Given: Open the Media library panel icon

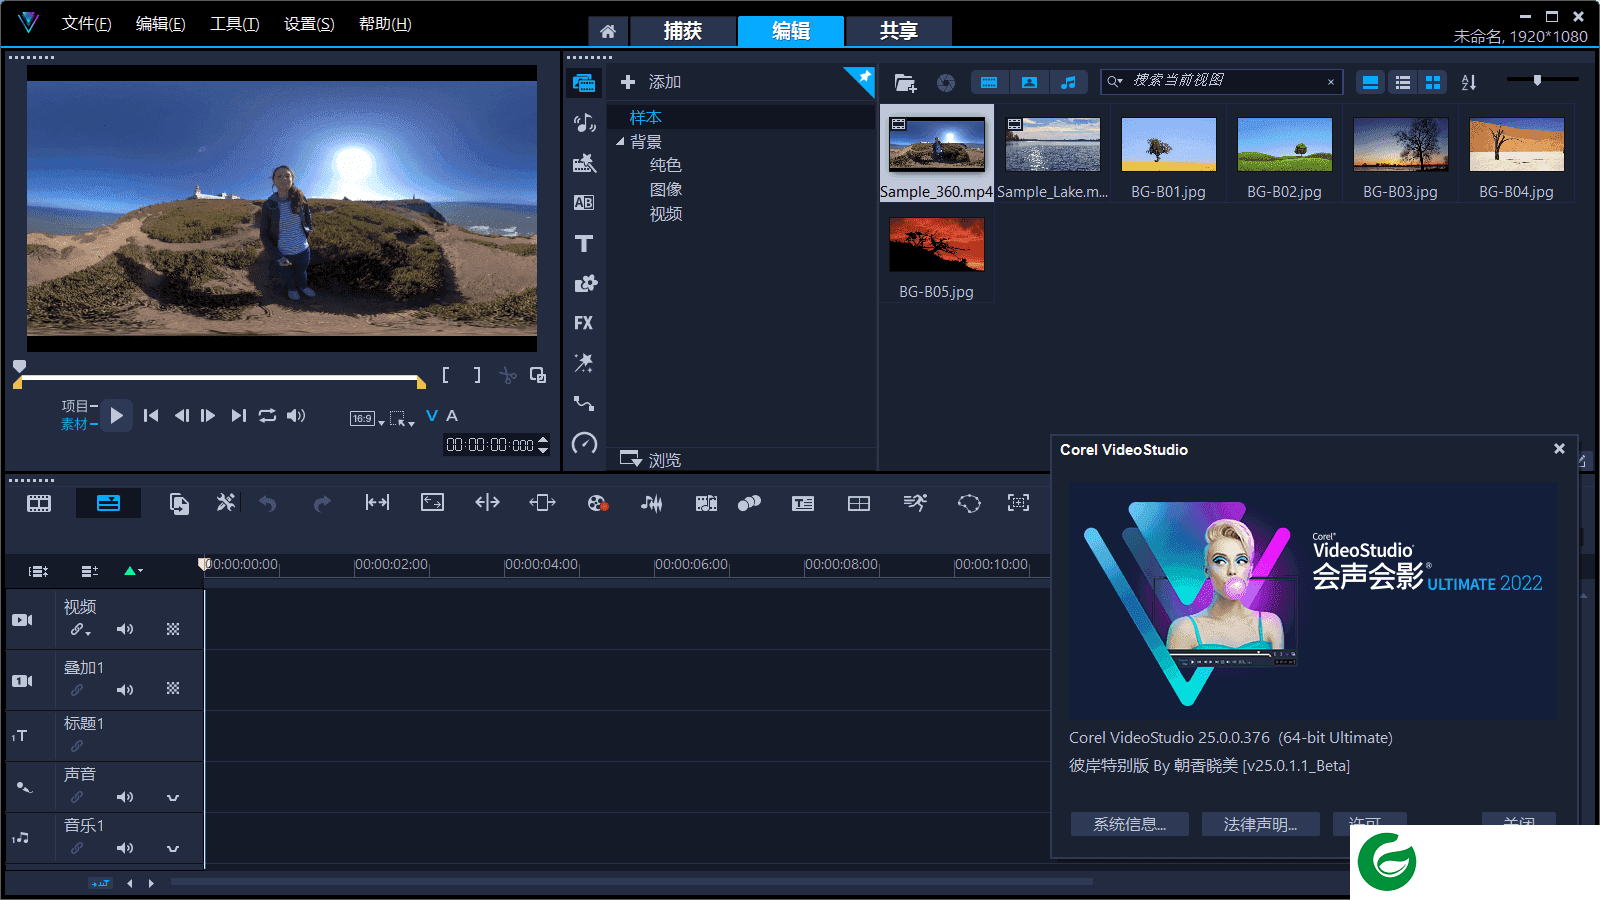Looking at the screenshot, I should pyautogui.click(x=584, y=83).
